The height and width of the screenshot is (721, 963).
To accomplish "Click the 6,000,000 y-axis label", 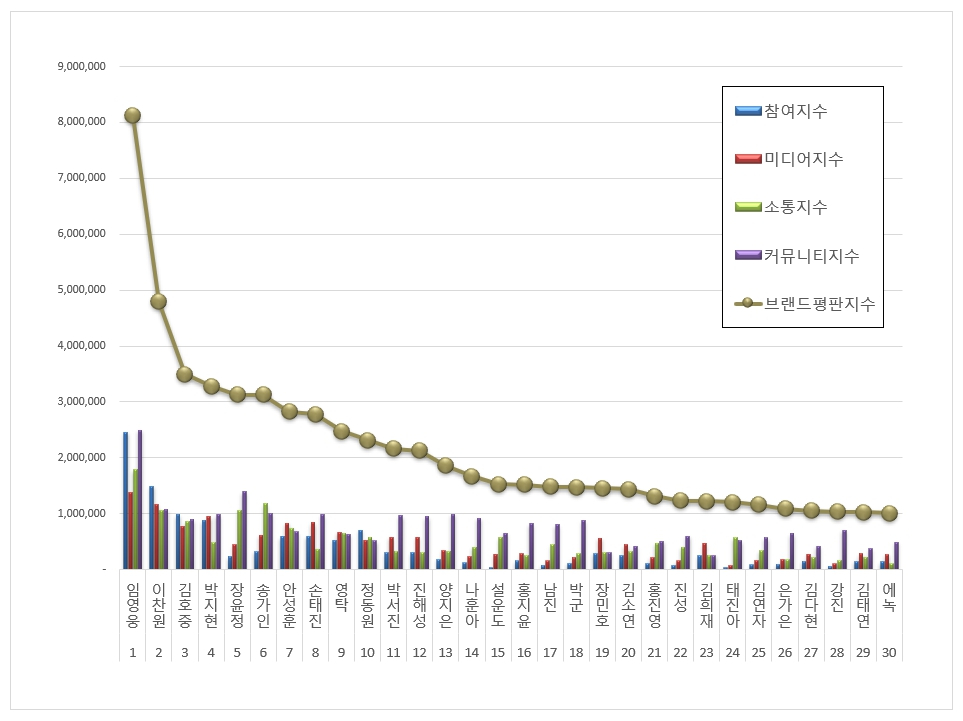I will click(82, 233).
